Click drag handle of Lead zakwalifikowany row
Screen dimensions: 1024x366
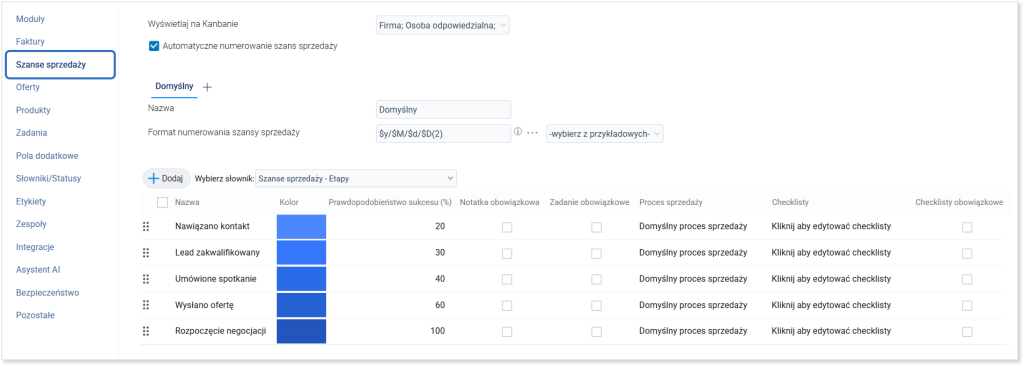(146, 252)
